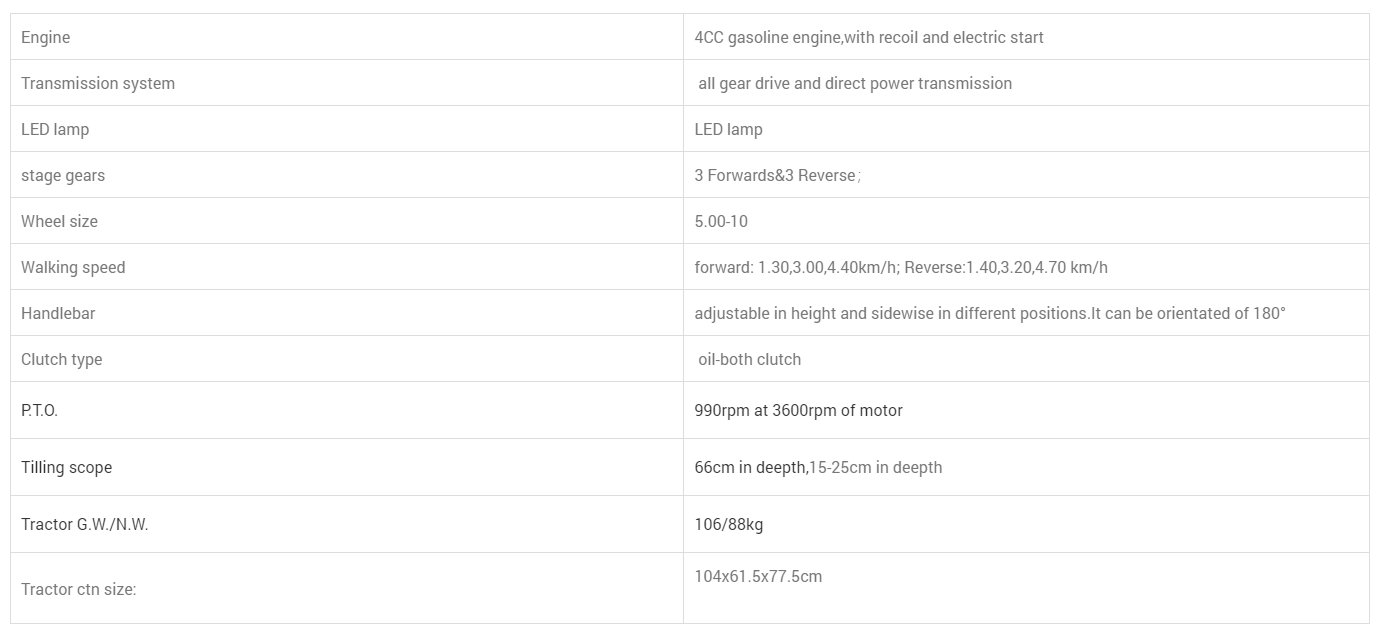Select the oil-both clutch value
Image resolution: width=1383 pixels, height=635 pixels.
(x=749, y=360)
